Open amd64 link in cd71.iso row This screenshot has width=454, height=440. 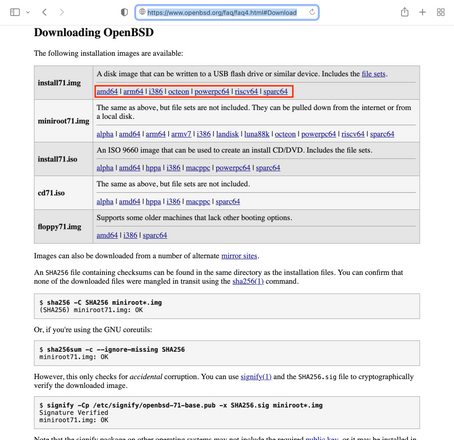[129, 201]
